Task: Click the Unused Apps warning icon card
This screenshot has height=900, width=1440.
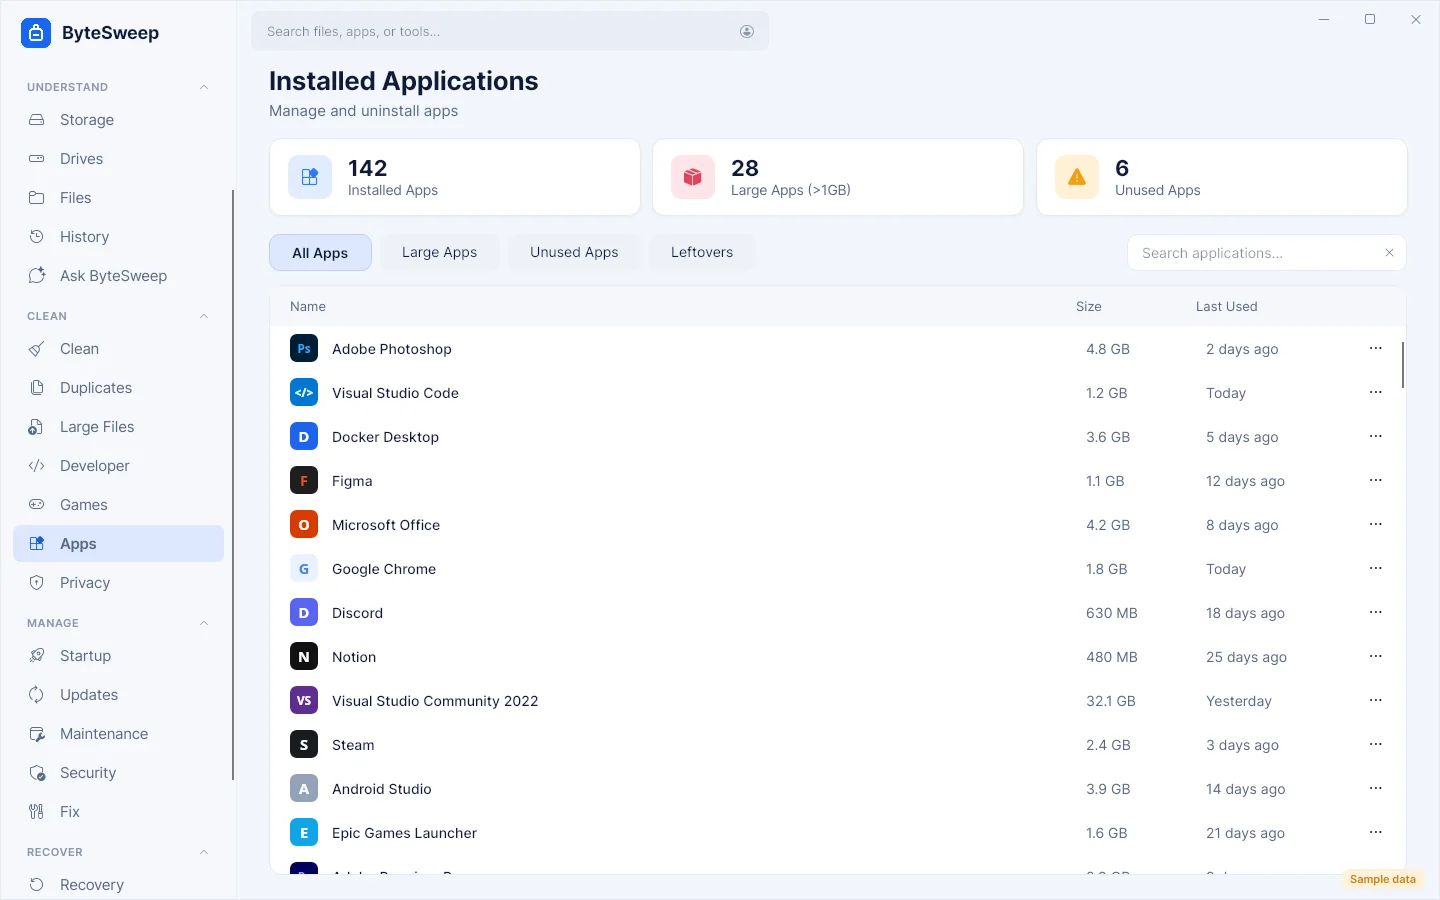Action: tap(1077, 177)
